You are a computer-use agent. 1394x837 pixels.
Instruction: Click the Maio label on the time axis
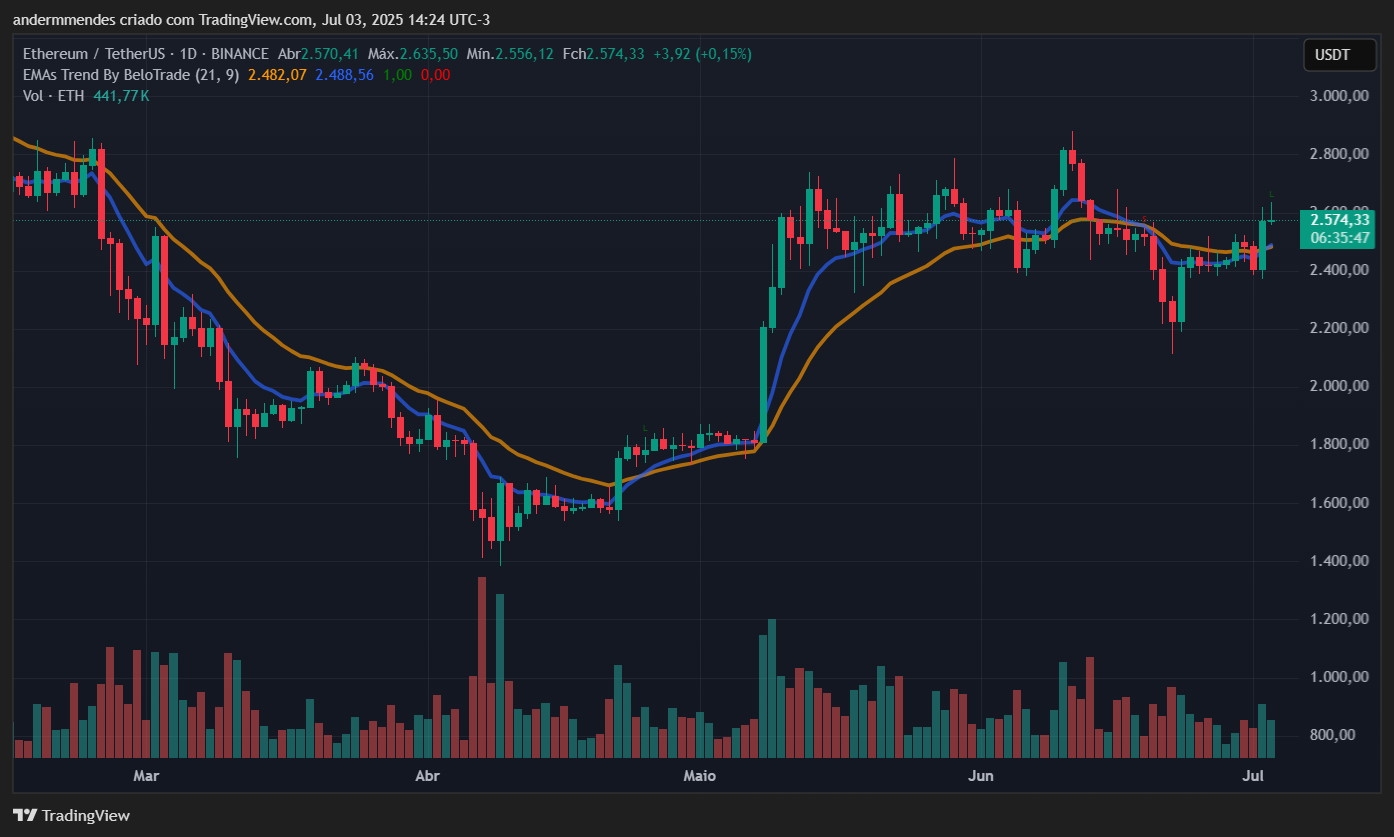(699, 775)
